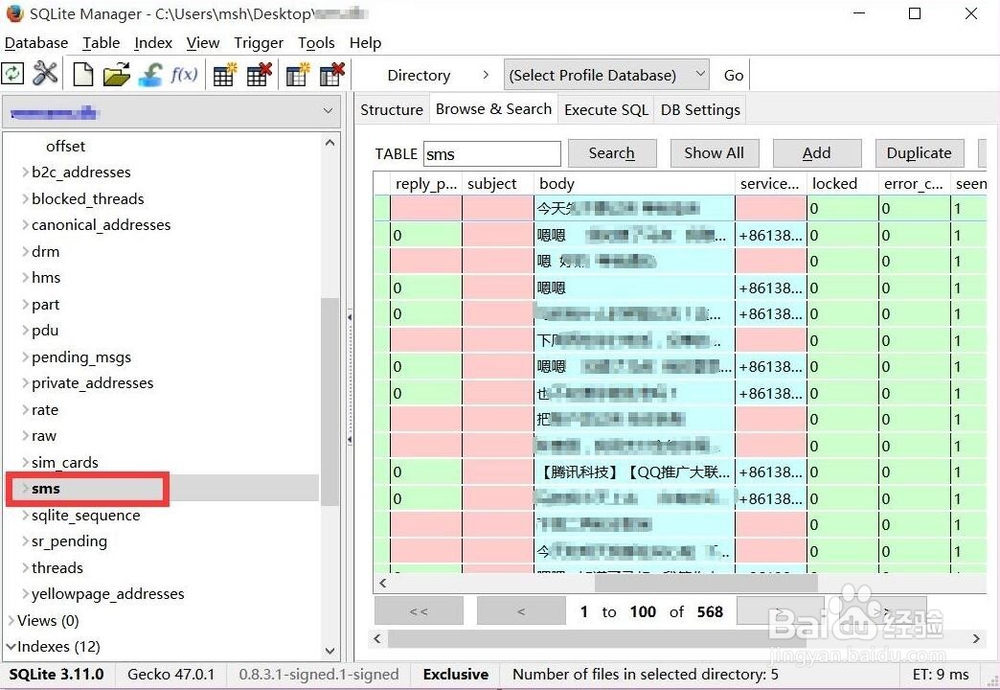Expand the Views (0) node

coord(11,620)
